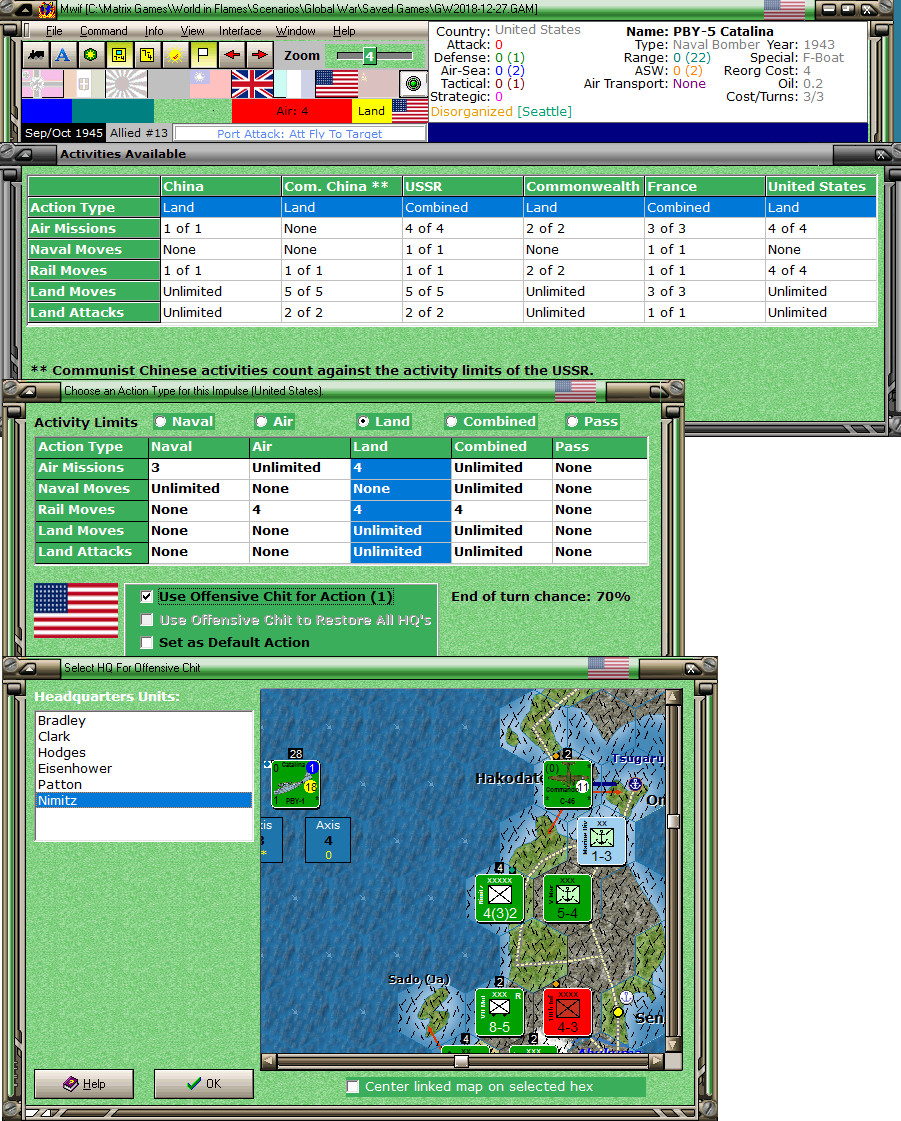The height and width of the screenshot is (1121, 901).
Task: Check Use Offensive Chit to Restore All HQ's
Action: [x=147, y=620]
